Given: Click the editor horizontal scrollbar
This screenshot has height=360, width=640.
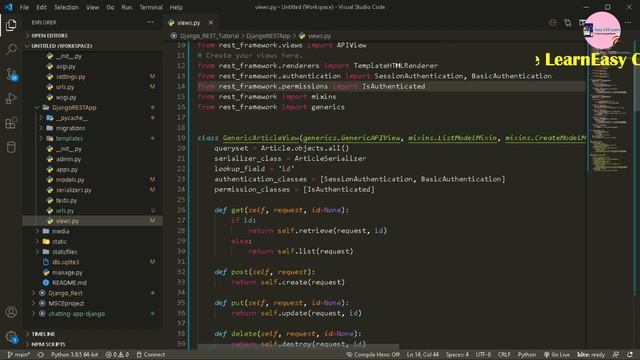Looking at the screenshot, I should pos(298,347).
